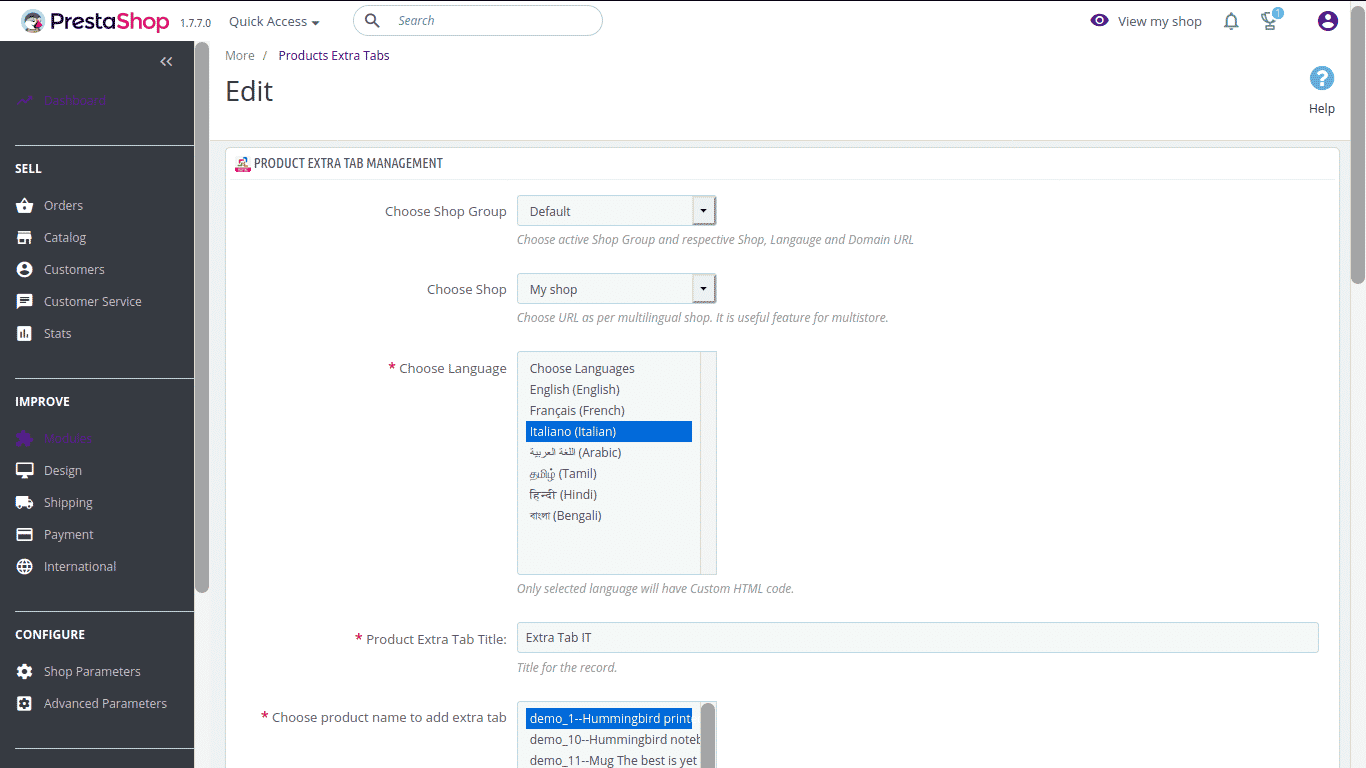
Task: Open the Choose Shop dropdown
Action: 616,289
